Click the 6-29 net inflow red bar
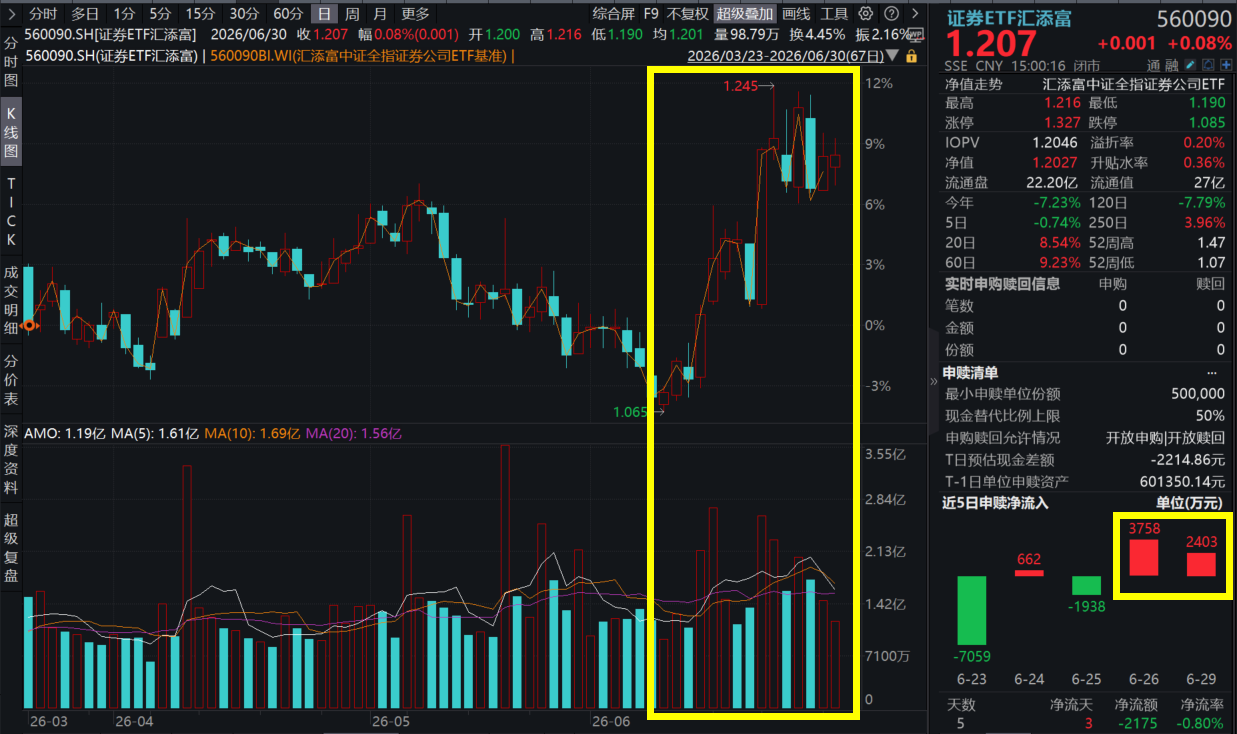The width and height of the screenshot is (1237, 734). tap(1201, 564)
